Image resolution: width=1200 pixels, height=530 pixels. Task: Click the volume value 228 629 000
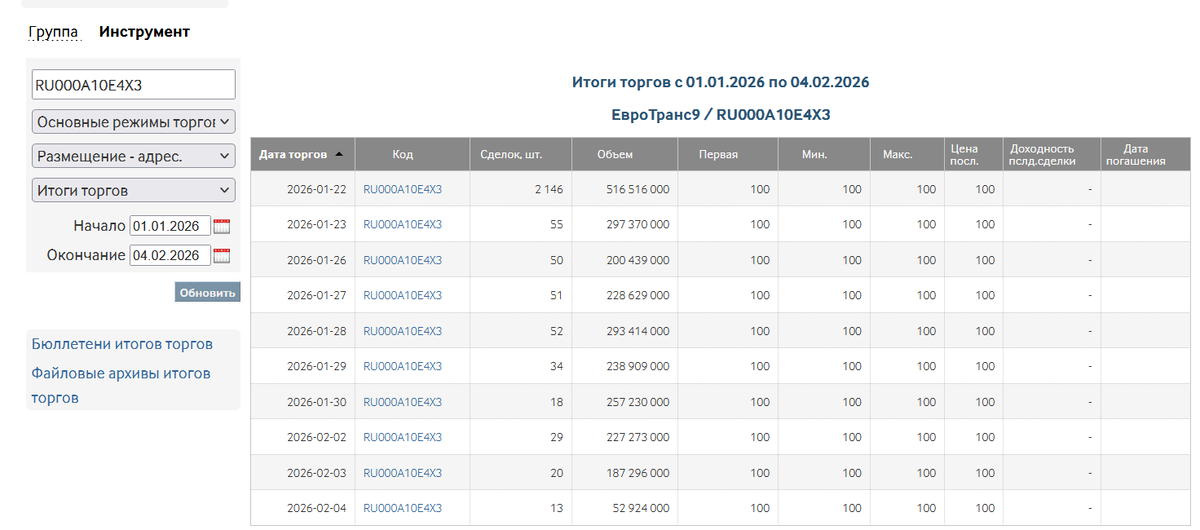[x=638, y=295]
